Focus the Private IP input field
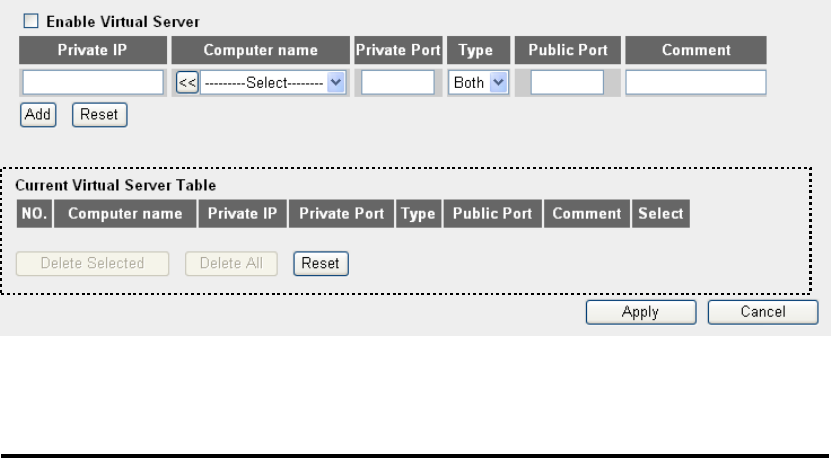 [93, 83]
